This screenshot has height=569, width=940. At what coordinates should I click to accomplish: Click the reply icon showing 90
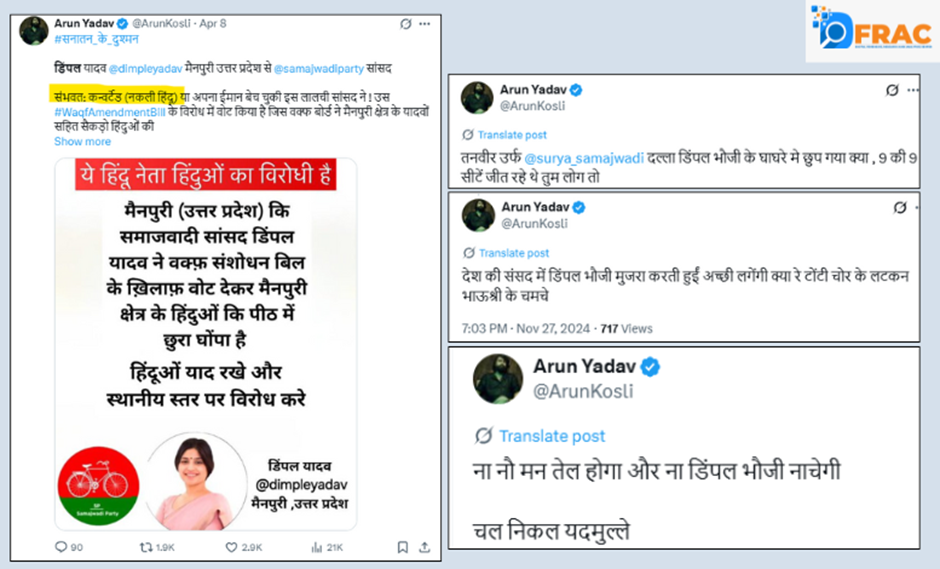(x=61, y=547)
